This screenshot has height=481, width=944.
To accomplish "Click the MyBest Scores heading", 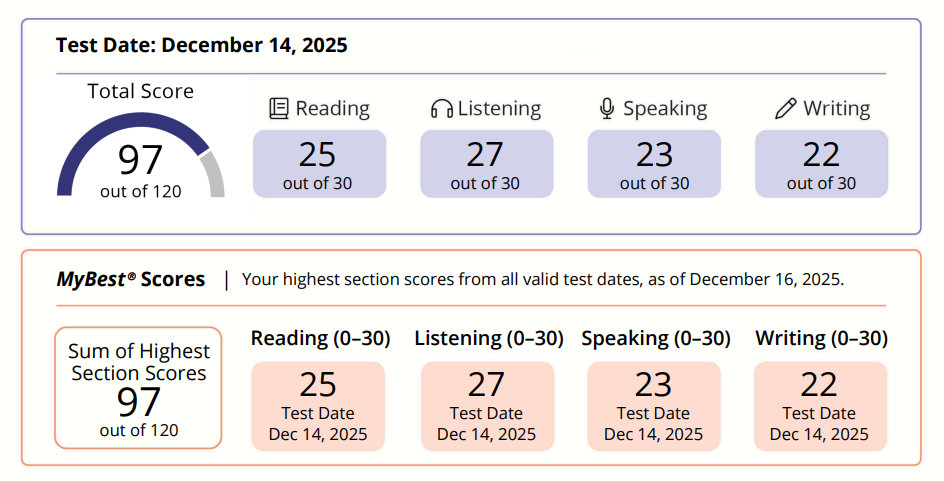I will (131, 279).
